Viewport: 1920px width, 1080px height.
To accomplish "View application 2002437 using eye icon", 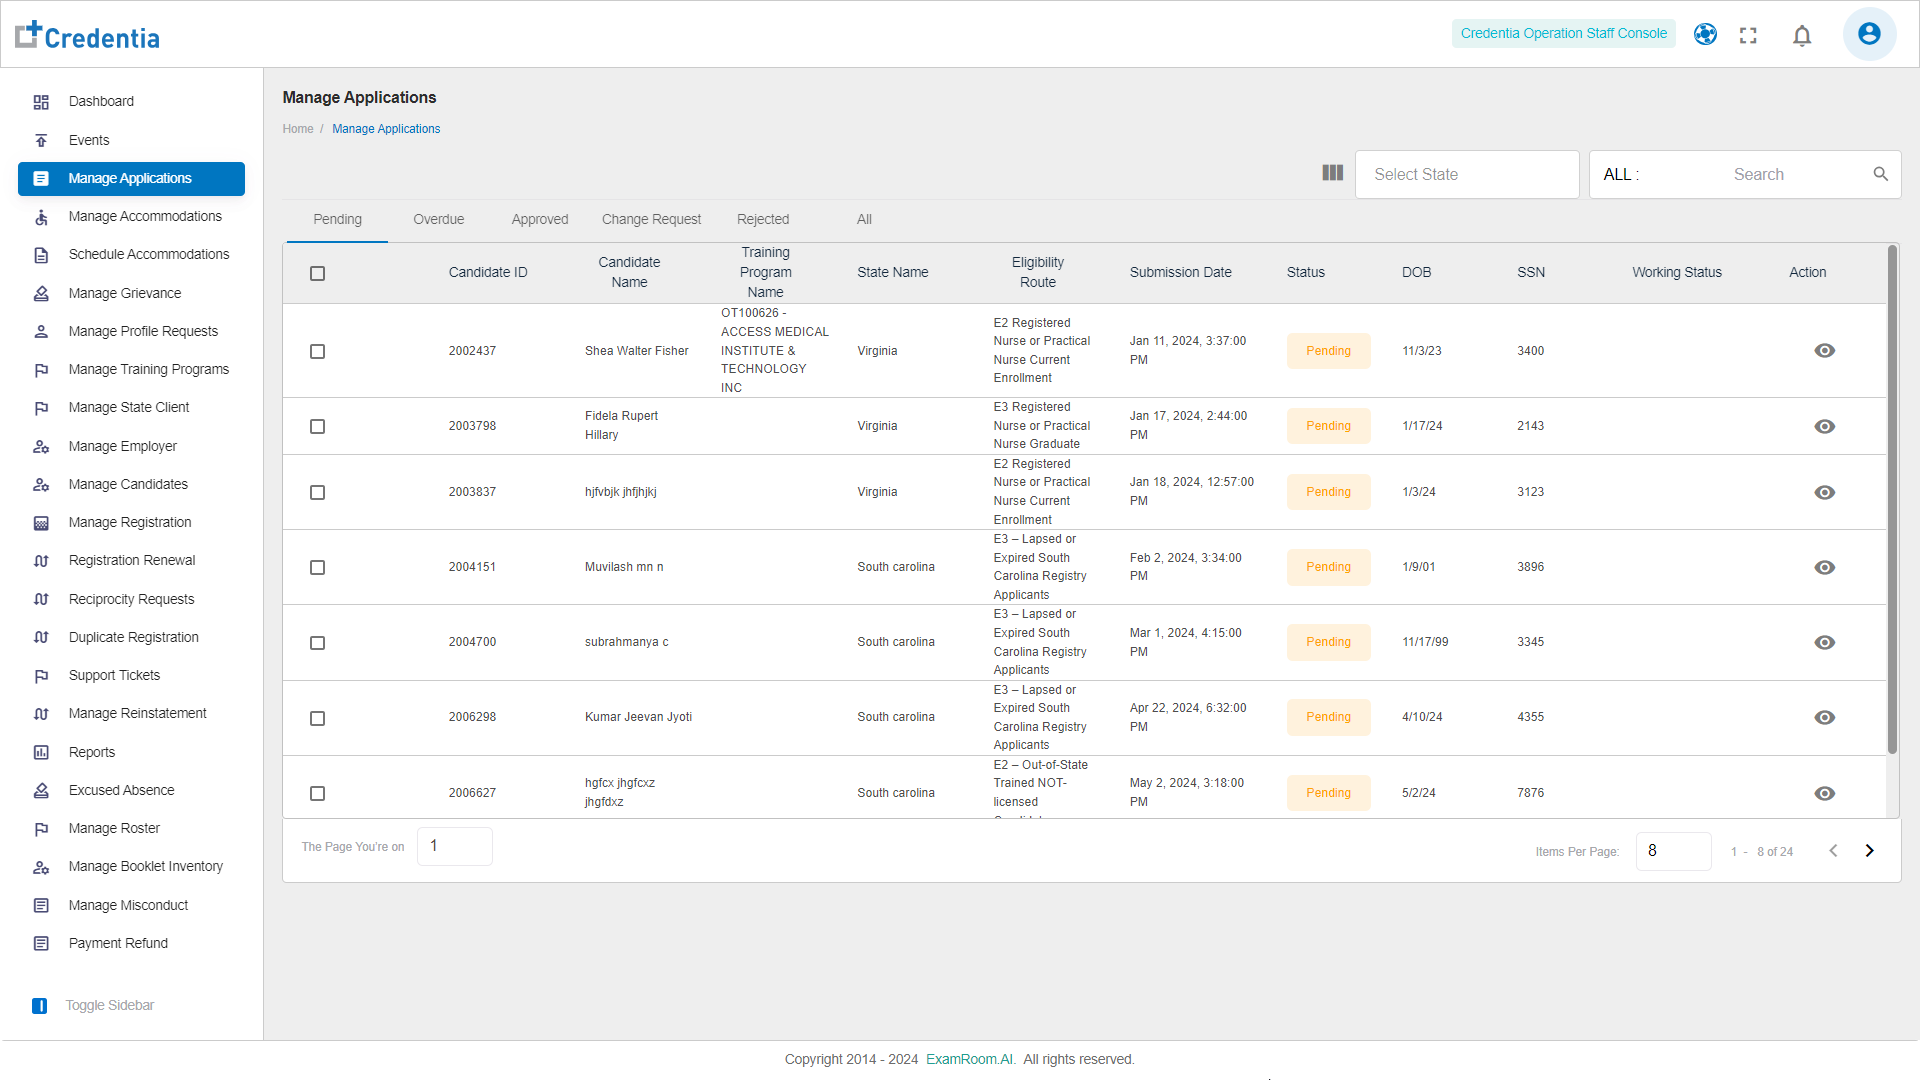I will [x=1824, y=351].
